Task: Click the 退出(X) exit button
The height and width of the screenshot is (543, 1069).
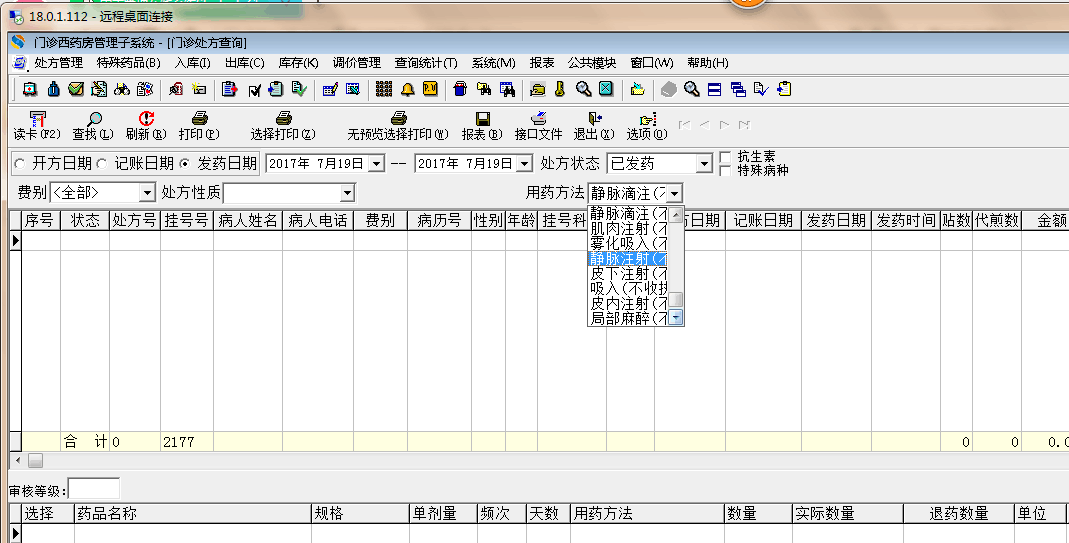Action: tap(594, 126)
